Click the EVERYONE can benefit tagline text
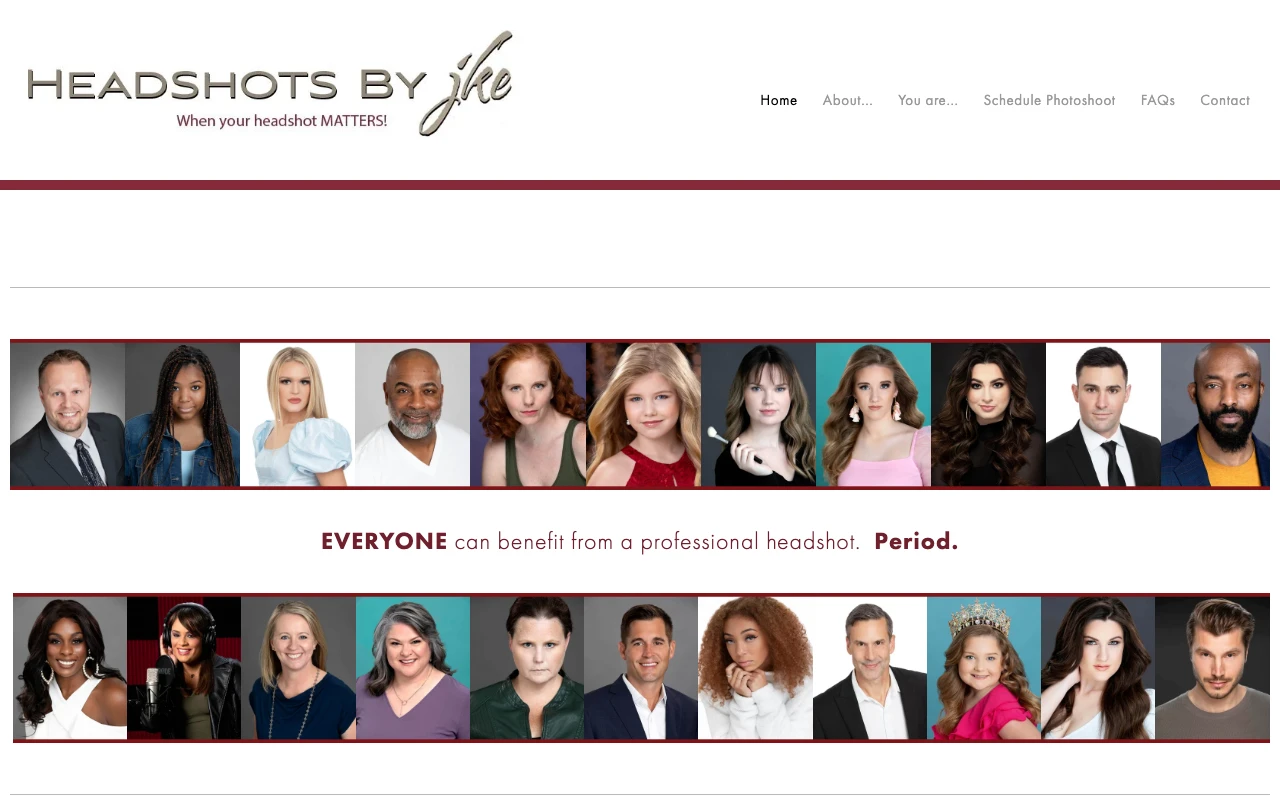The width and height of the screenshot is (1280, 800). 640,542
